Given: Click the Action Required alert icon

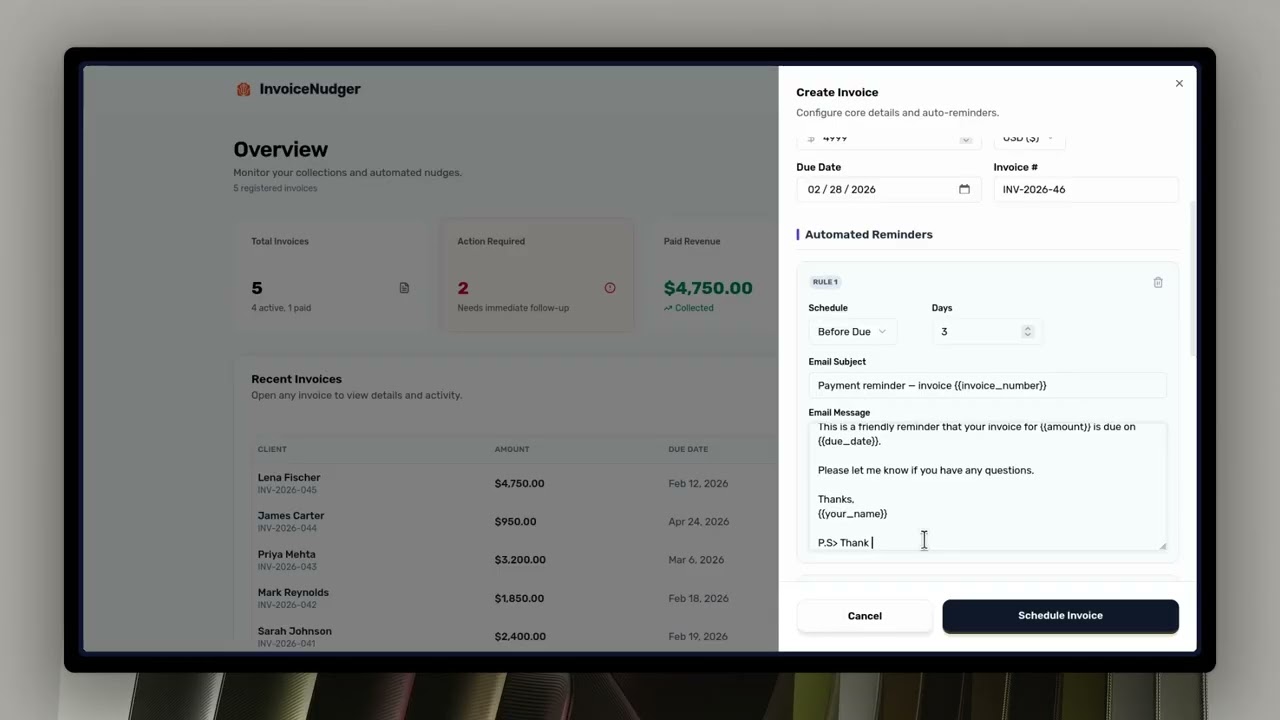Looking at the screenshot, I should [610, 288].
